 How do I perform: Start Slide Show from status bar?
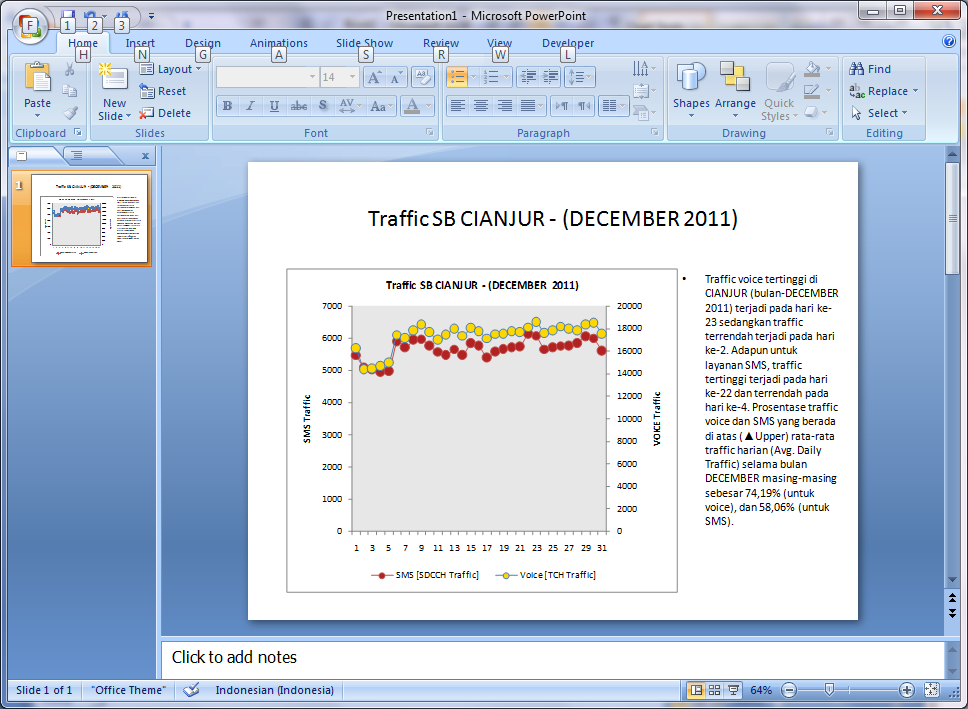(734, 690)
